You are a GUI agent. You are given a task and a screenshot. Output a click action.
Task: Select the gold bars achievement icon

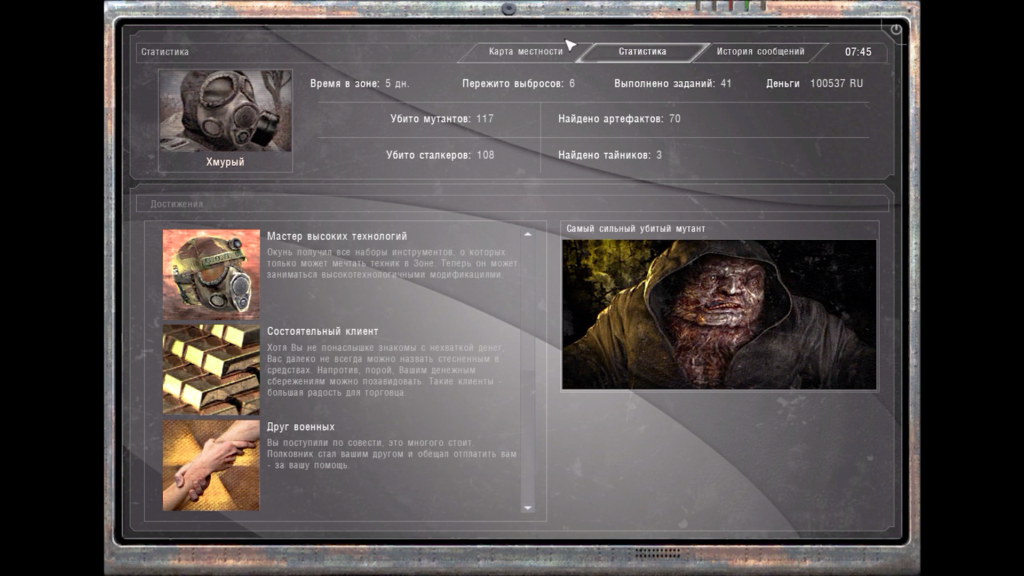[x=211, y=370]
